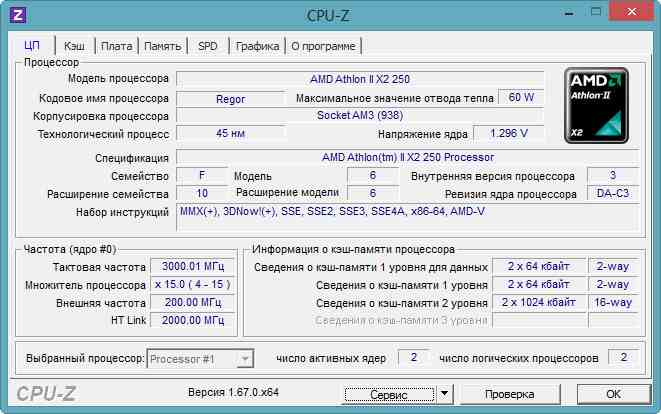Viewport: 661px width, 414px height.
Task: Click the specification field AMD Athlon(tm) II X2 250 Processor
Action: [408, 157]
